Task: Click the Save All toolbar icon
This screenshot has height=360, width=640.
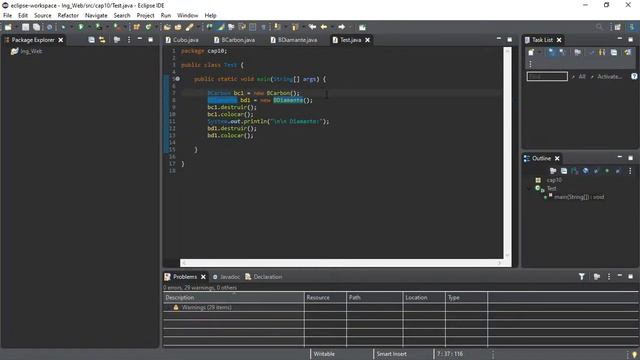Action: pos(36,27)
